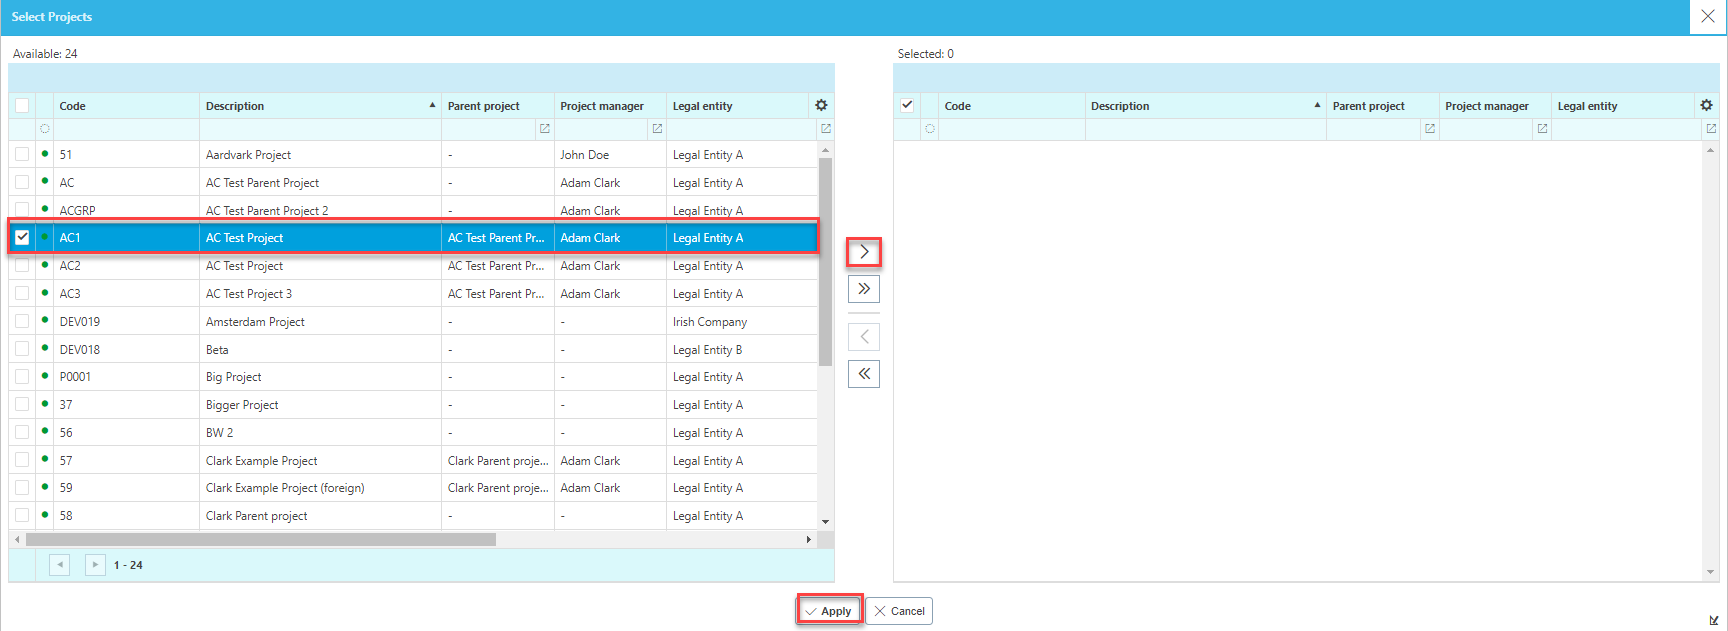The width and height of the screenshot is (1728, 631).
Task: Open Parent project filter lookup in Selected grid
Action: pos(1430,129)
